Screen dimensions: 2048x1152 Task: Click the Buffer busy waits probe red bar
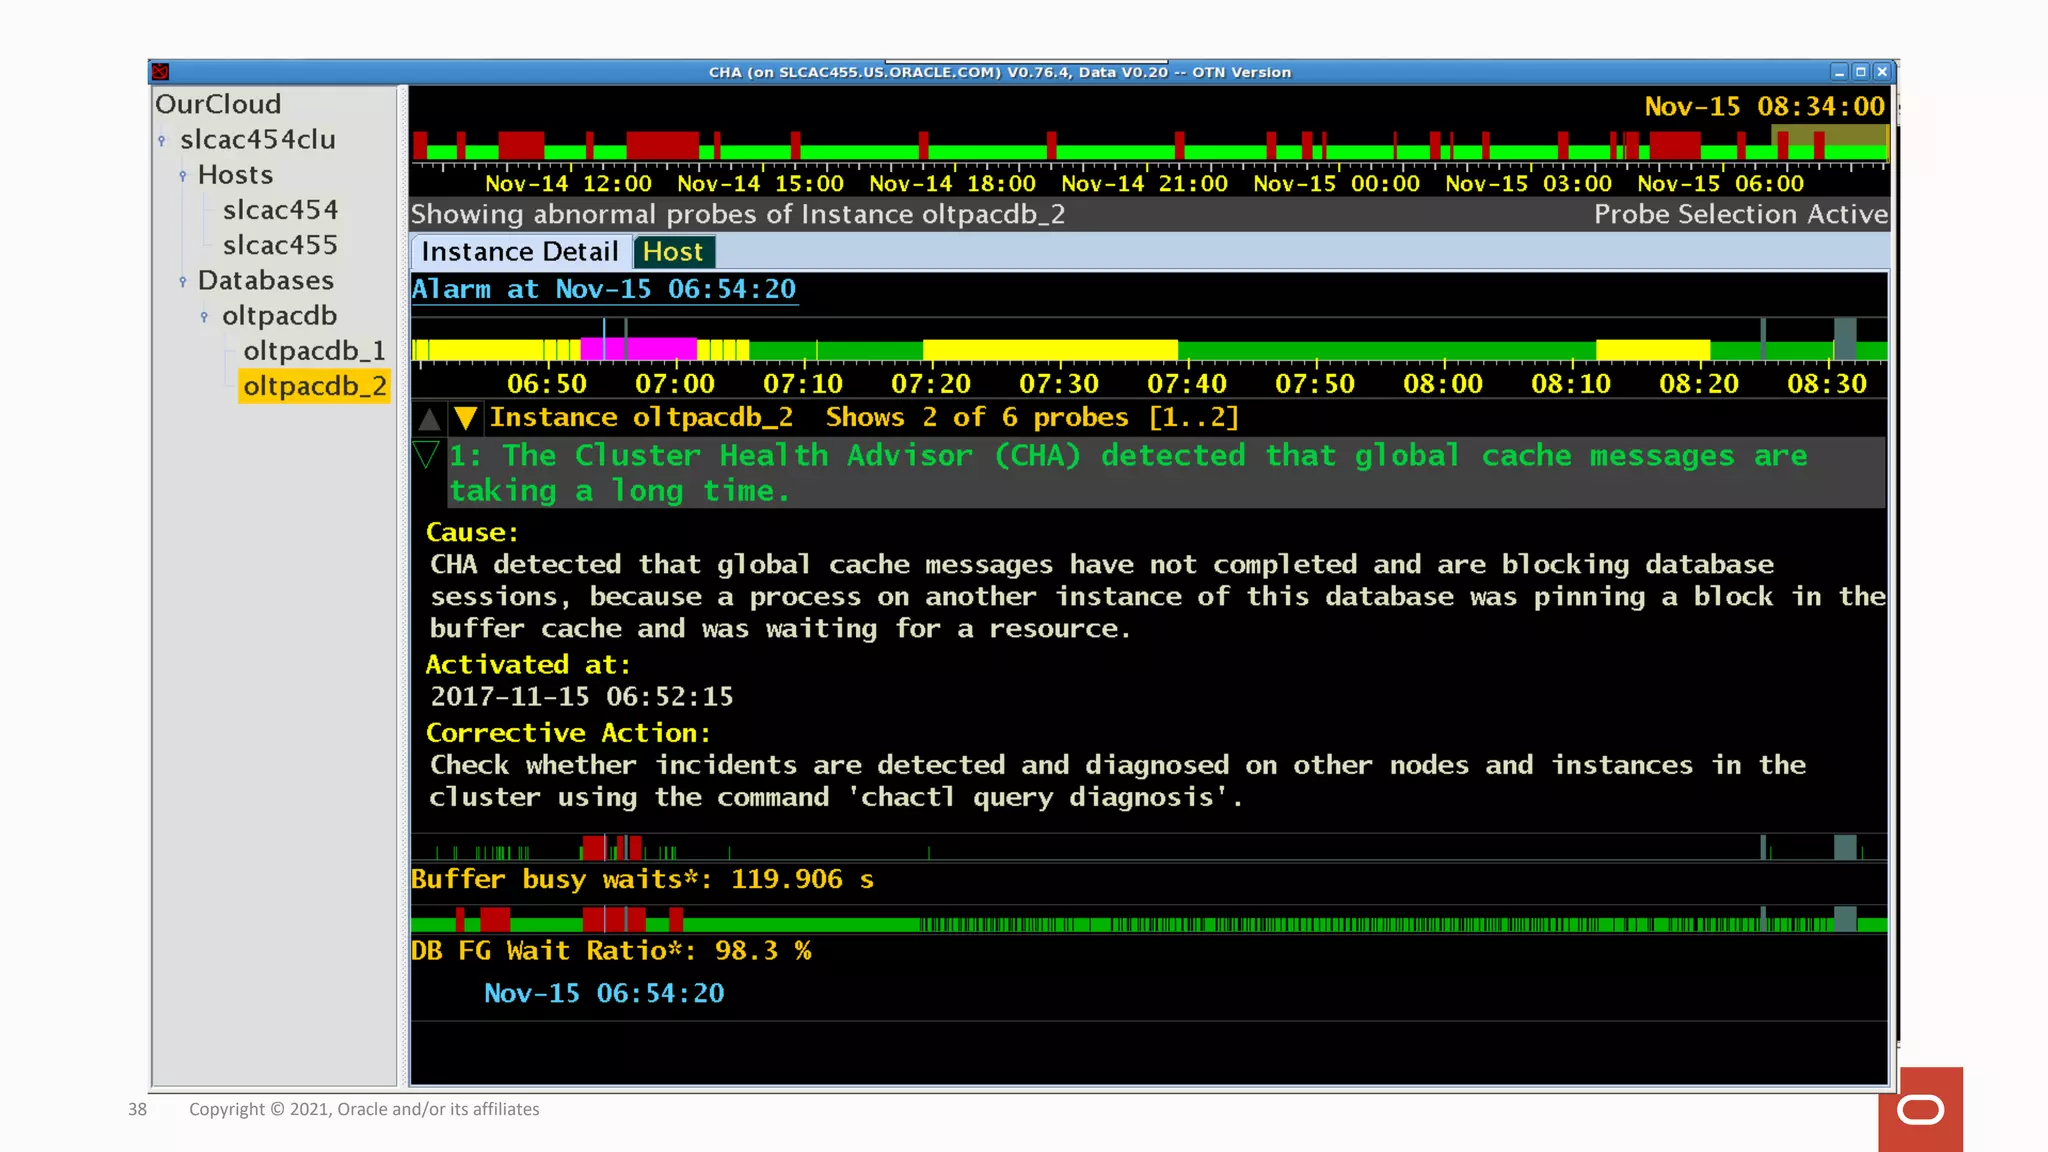(x=593, y=848)
